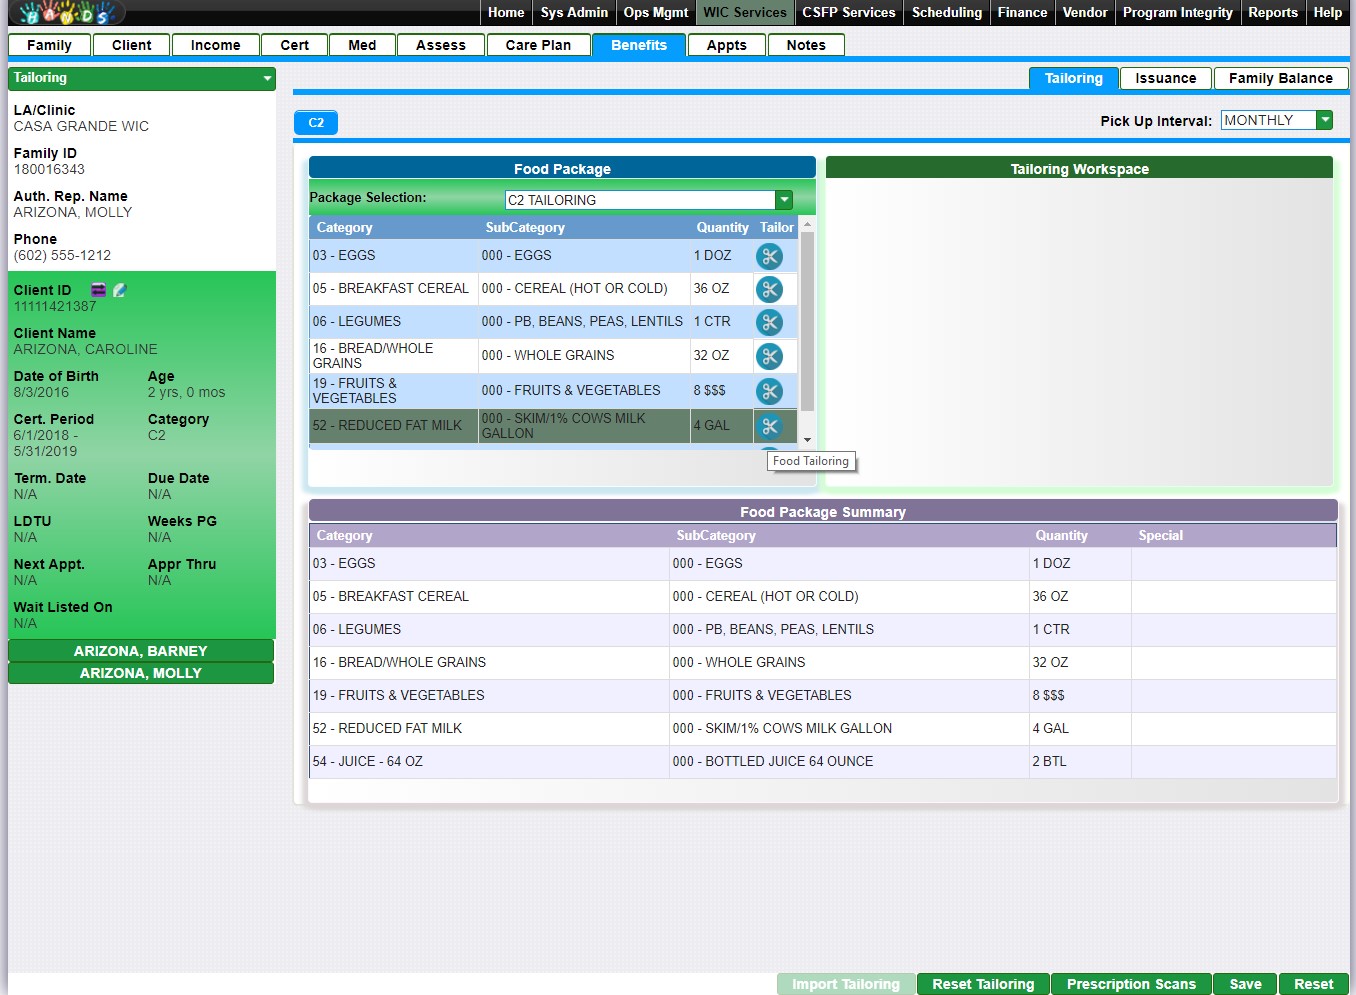1356x995 pixels.
Task: Click the Food Package list scroll-down arrow
Action: pos(807,440)
